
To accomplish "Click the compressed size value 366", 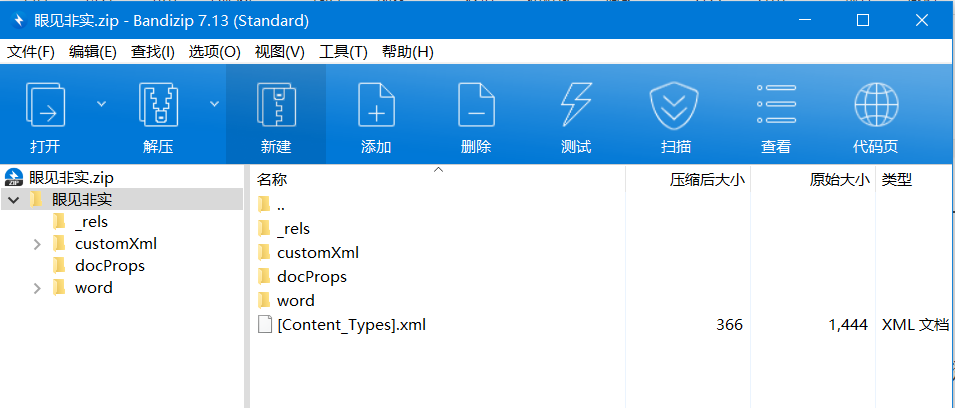I will coord(730,325).
